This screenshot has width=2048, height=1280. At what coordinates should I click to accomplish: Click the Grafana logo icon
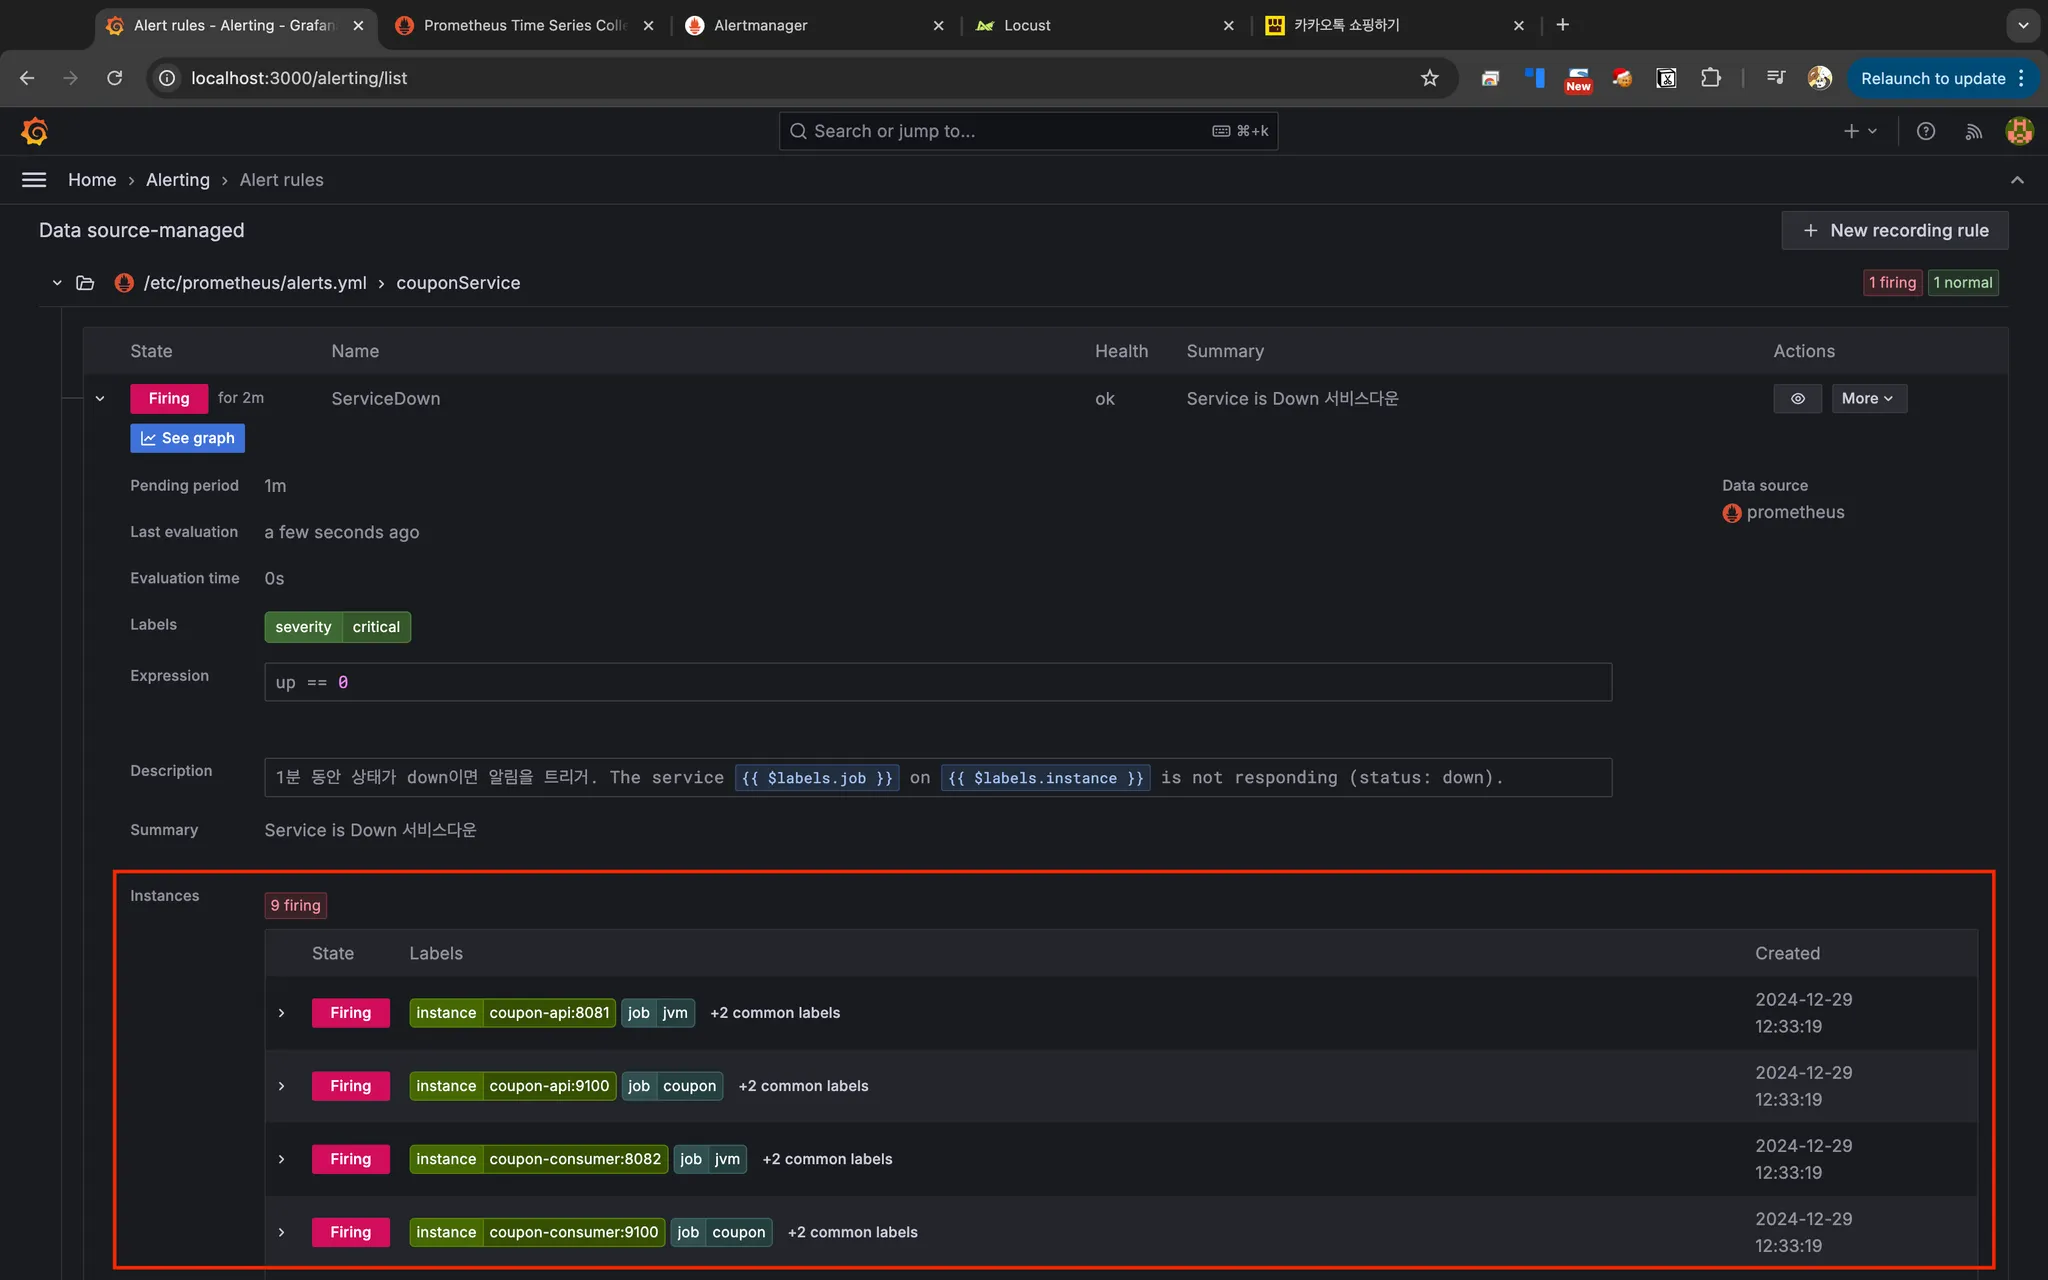tap(34, 131)
